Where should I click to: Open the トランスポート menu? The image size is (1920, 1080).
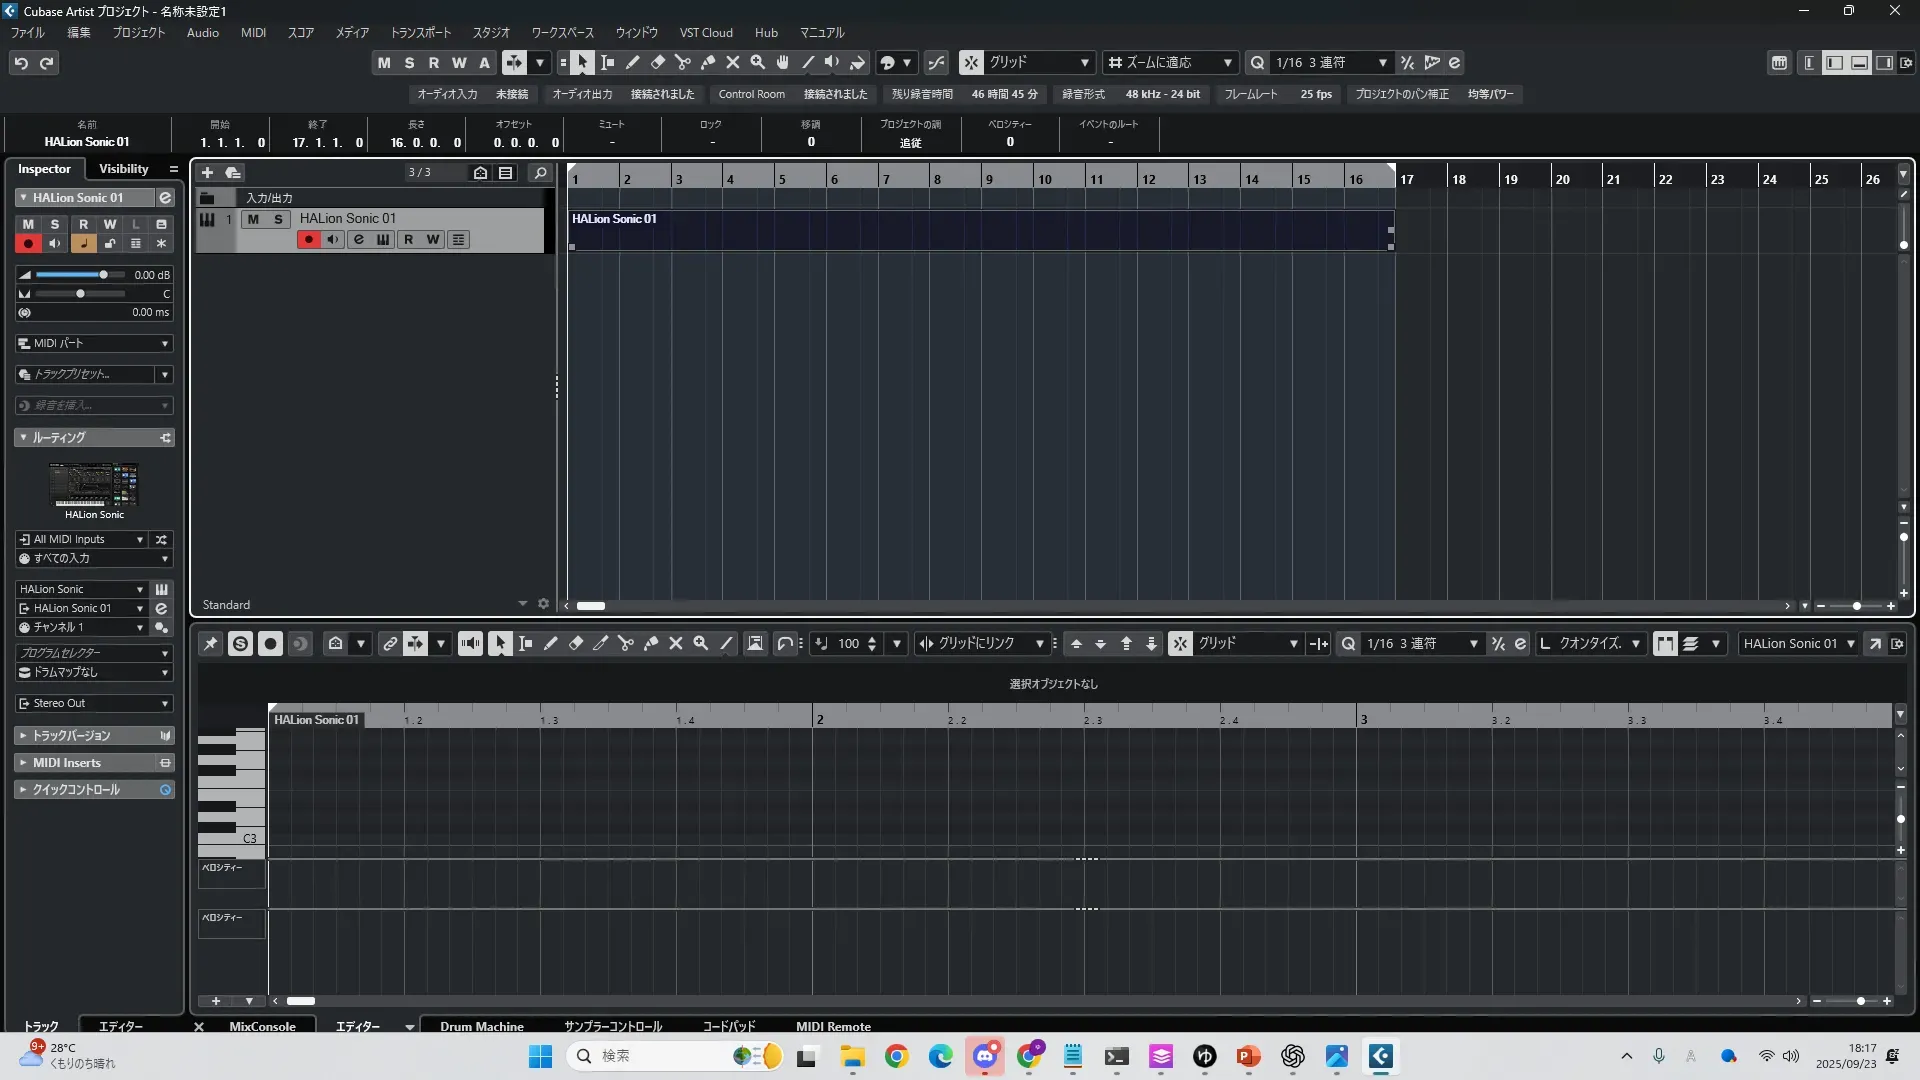click(x=420, y=33)
